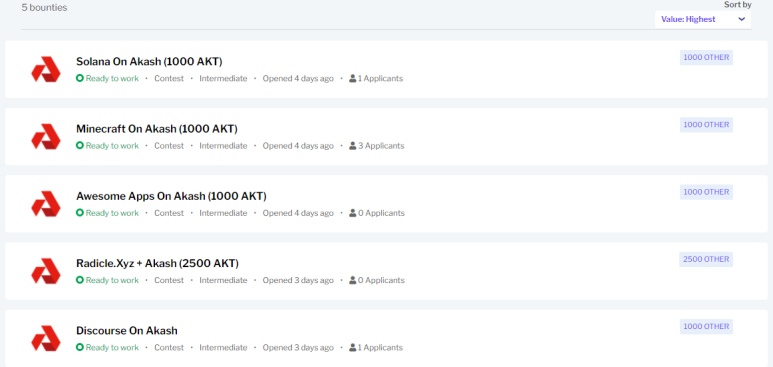This screenshot has width=773, height=367.
Task: Click '0 Applicants' on Awesome Apps bounty
Action: [381, 213]
